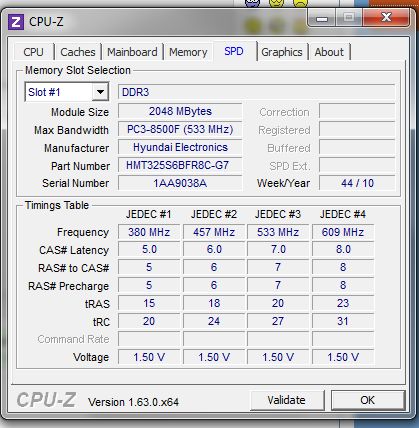The image size is (419, 428).
Task: Click the JEDEC #1 column header
Action: [149, 214]
